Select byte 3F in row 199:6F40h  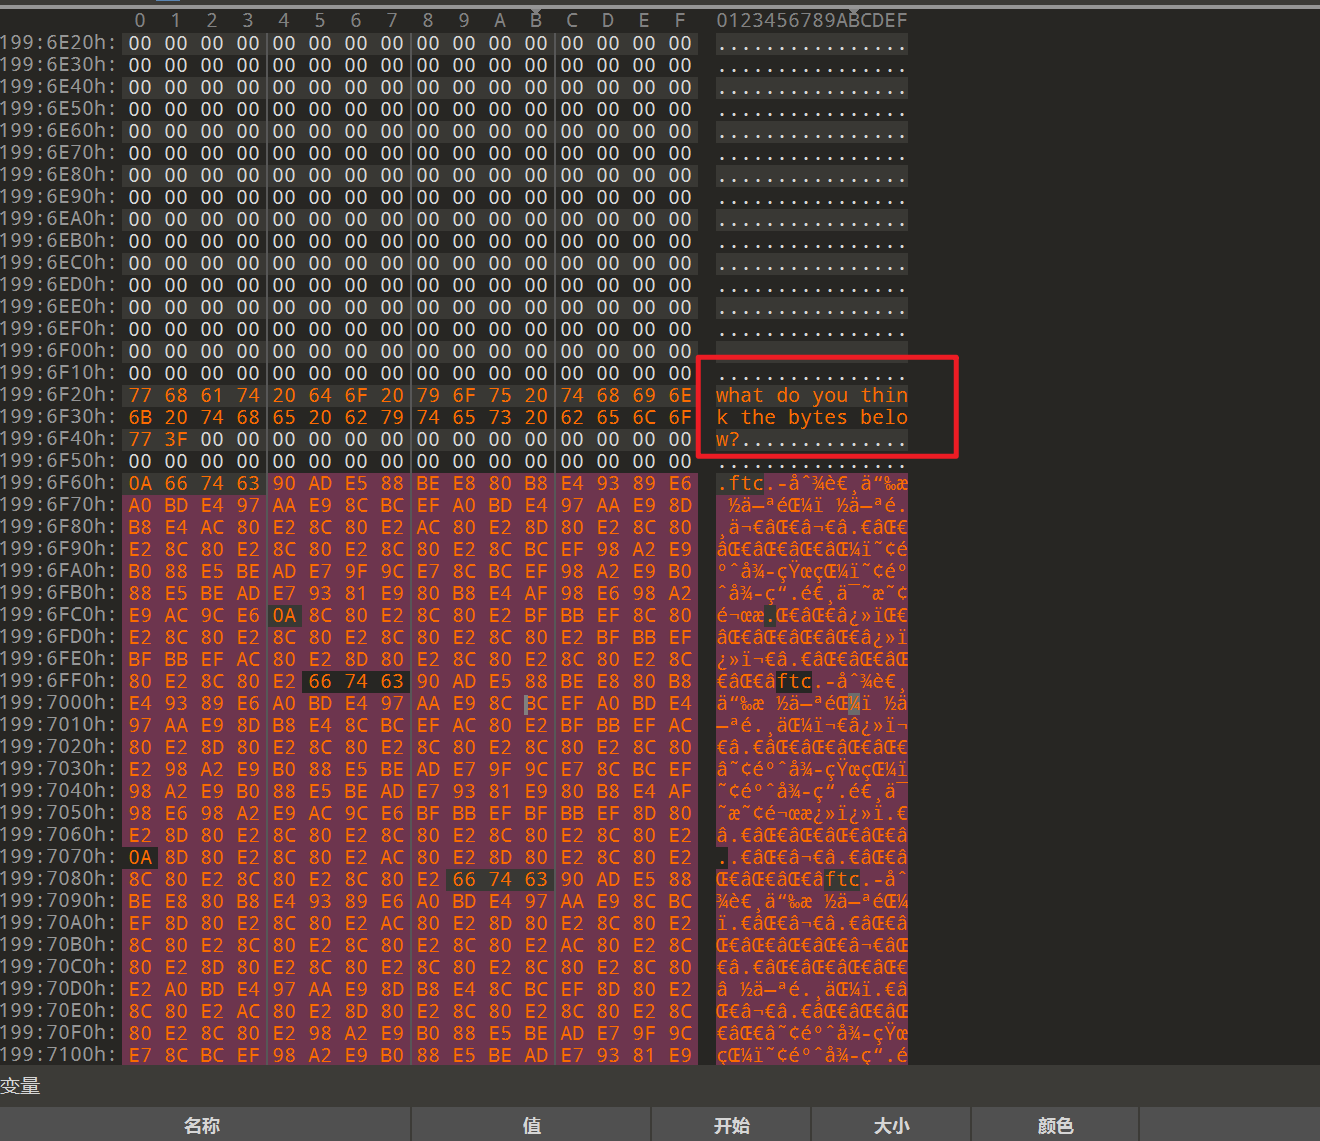(x=176, y=439)
